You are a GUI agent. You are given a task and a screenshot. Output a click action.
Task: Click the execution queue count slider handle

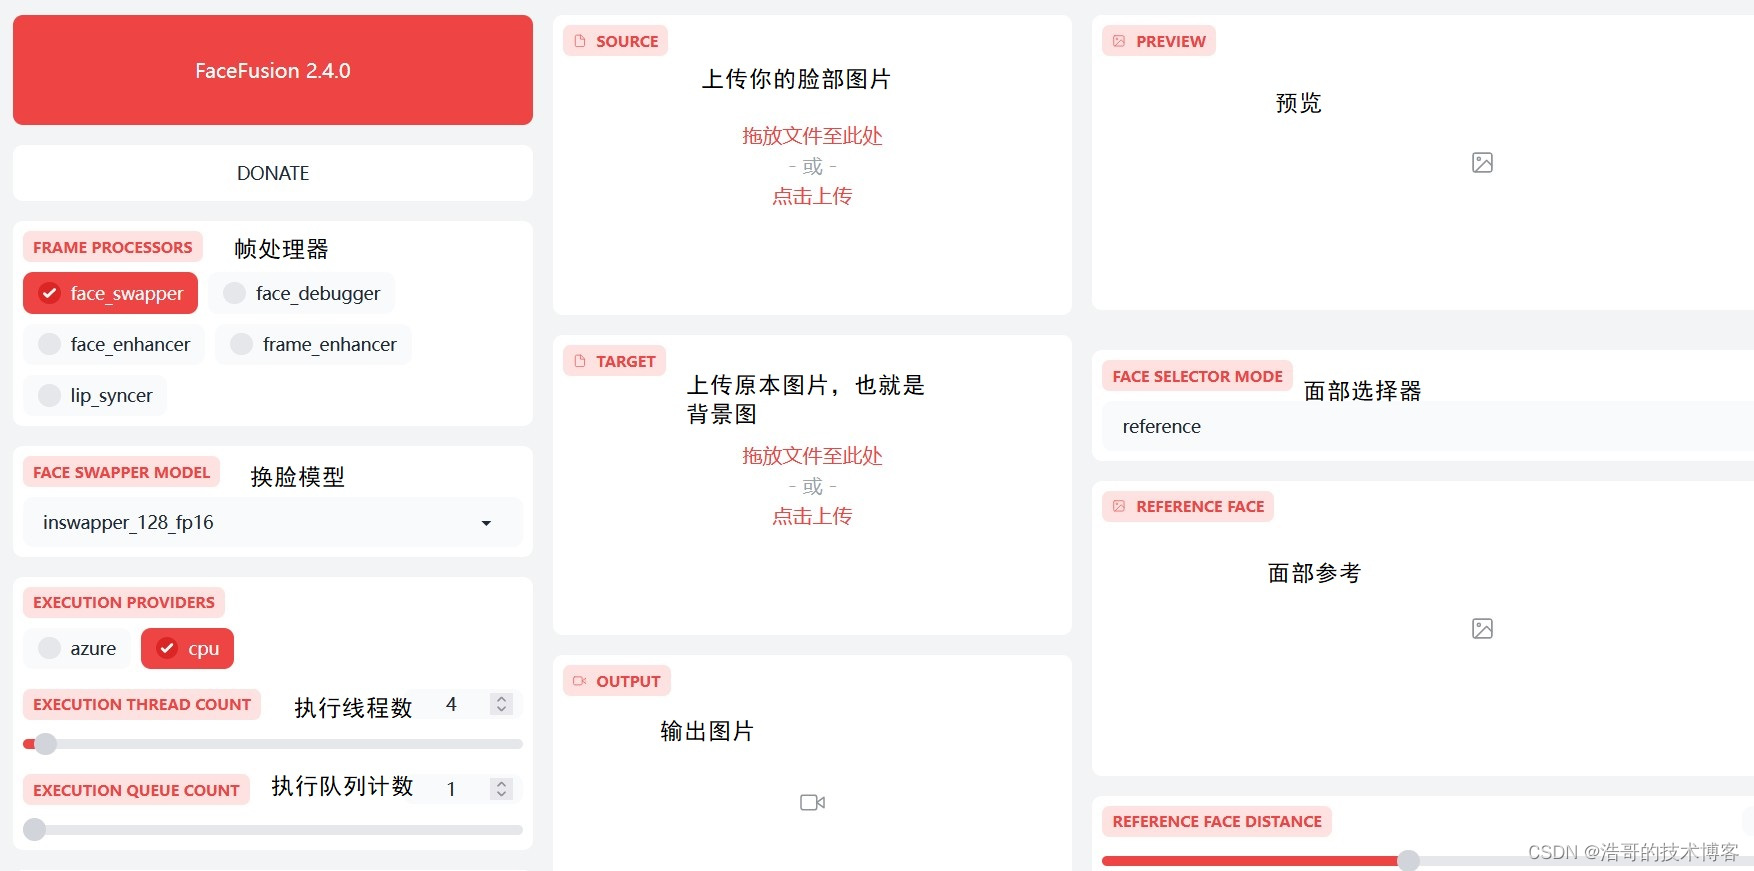click(34, 829)
